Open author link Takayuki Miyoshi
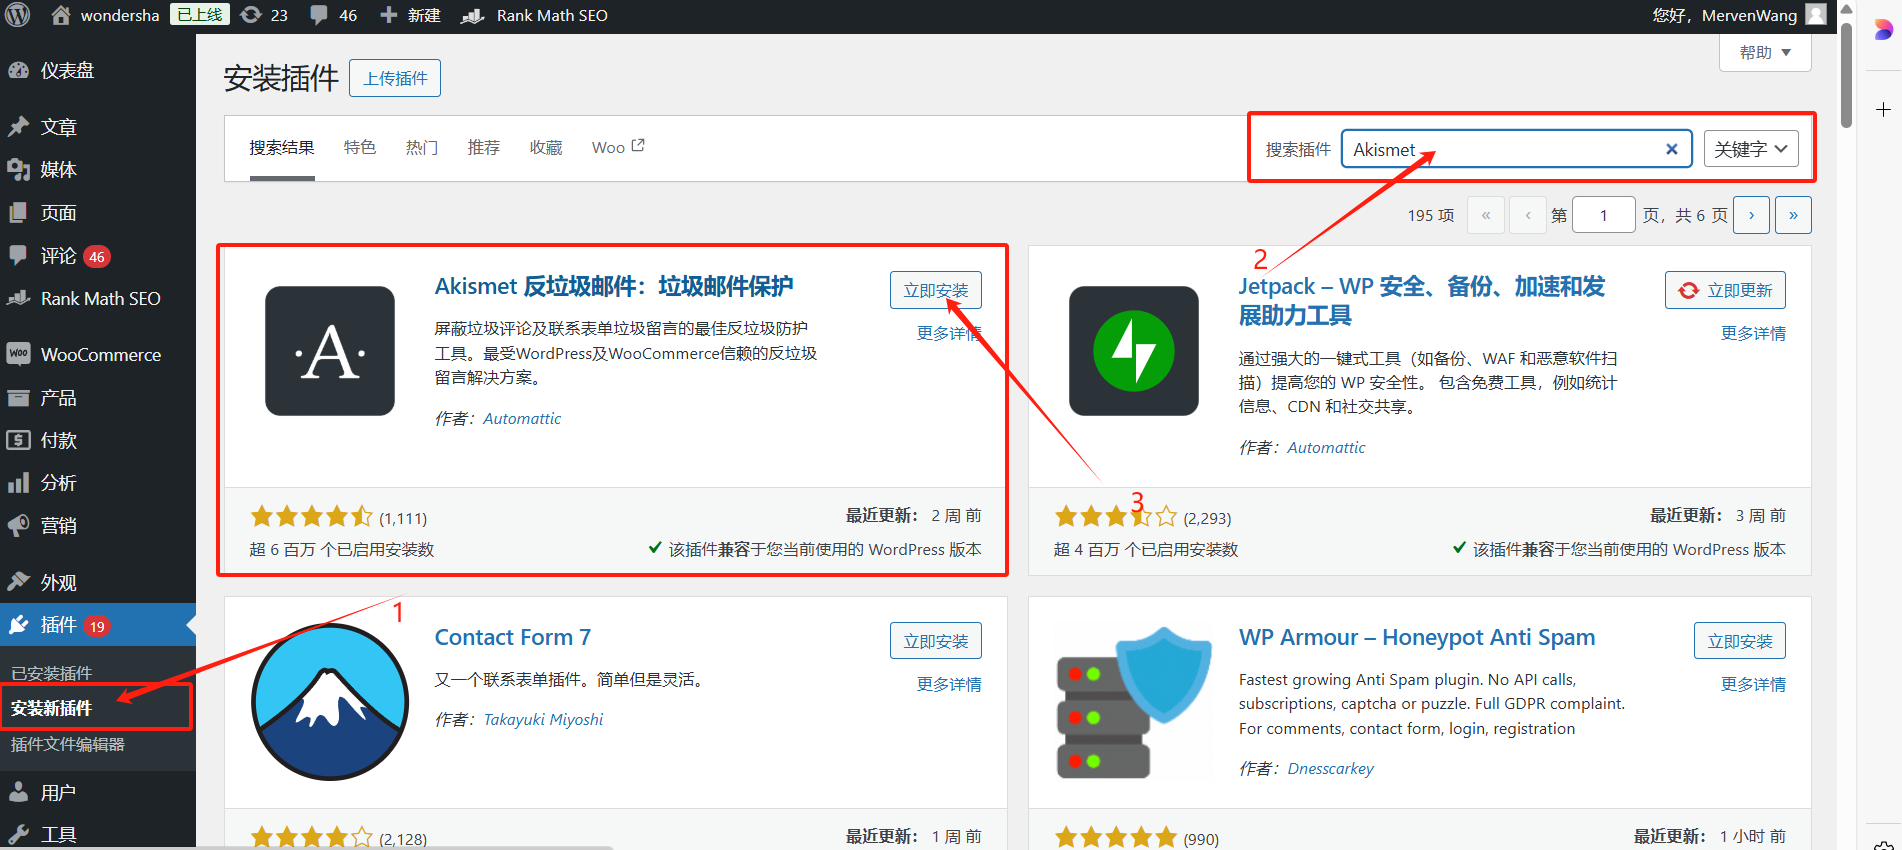 click(543, 719)
